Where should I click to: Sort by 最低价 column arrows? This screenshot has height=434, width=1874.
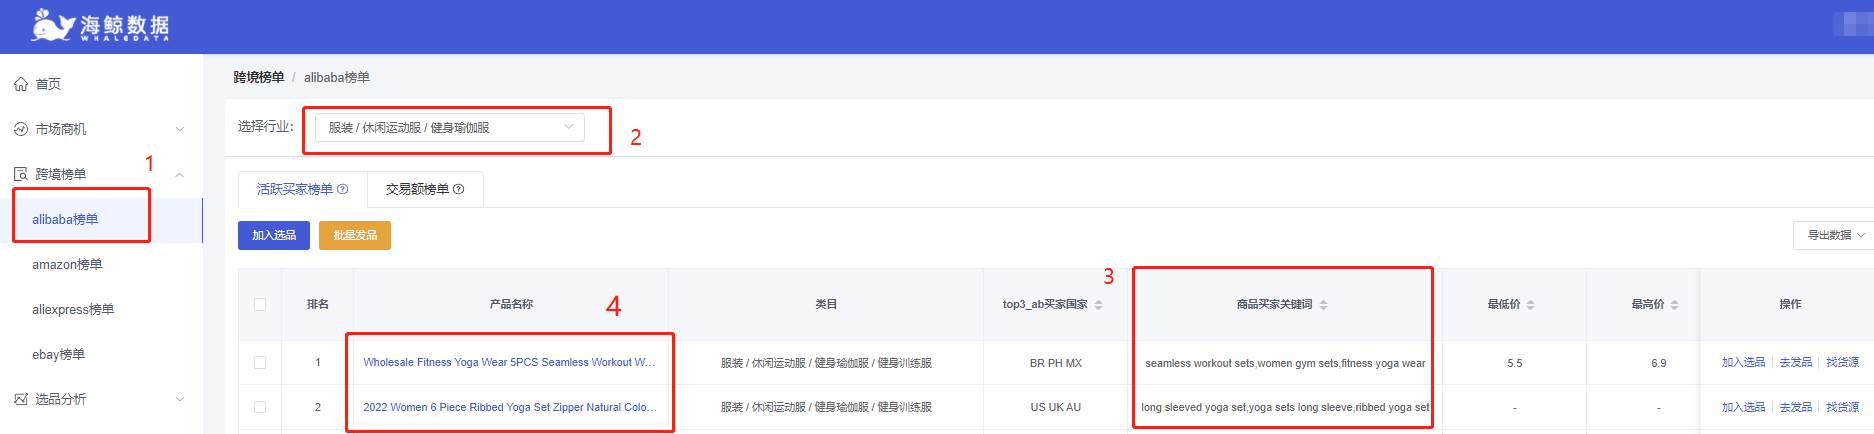[x=1530, y=305]
